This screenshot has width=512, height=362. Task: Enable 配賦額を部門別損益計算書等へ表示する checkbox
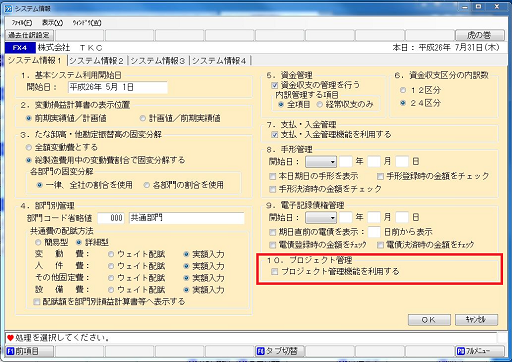click(37, 302)
